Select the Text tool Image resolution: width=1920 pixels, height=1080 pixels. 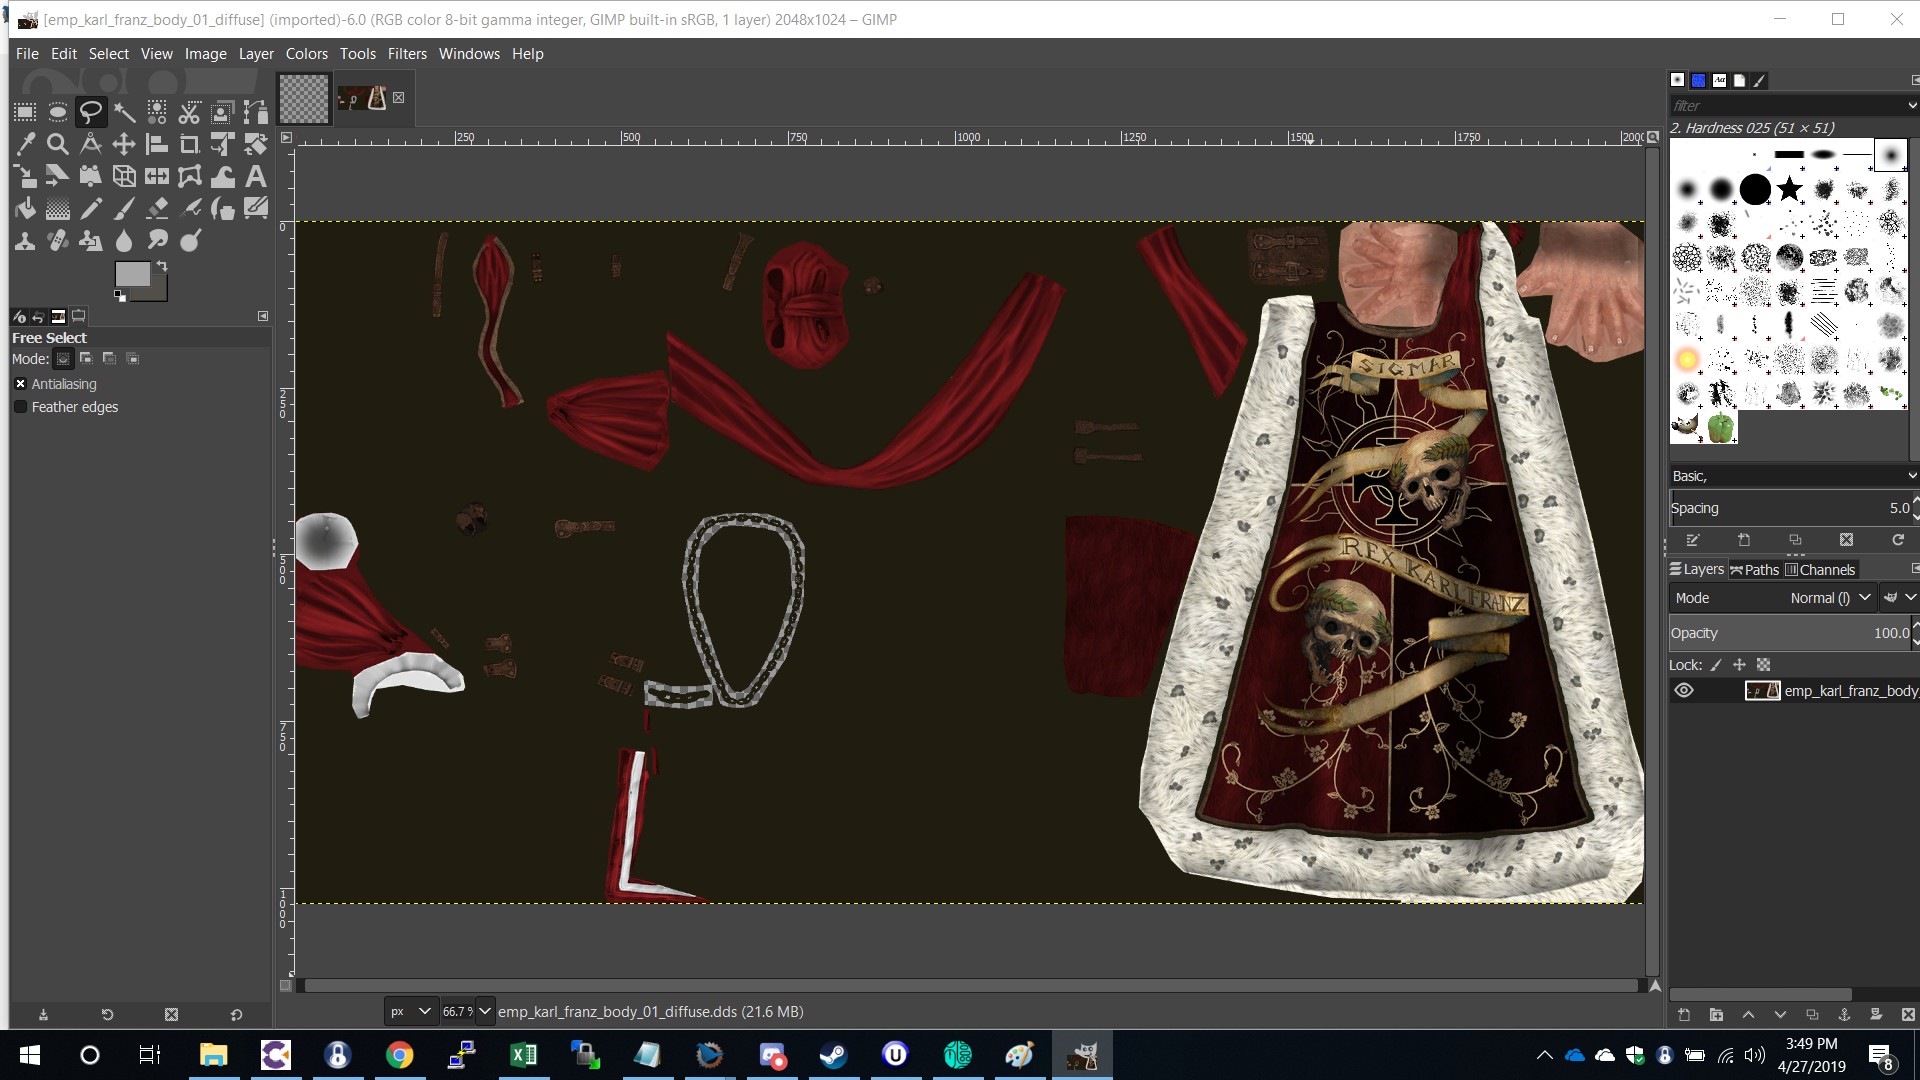[256, 177]
